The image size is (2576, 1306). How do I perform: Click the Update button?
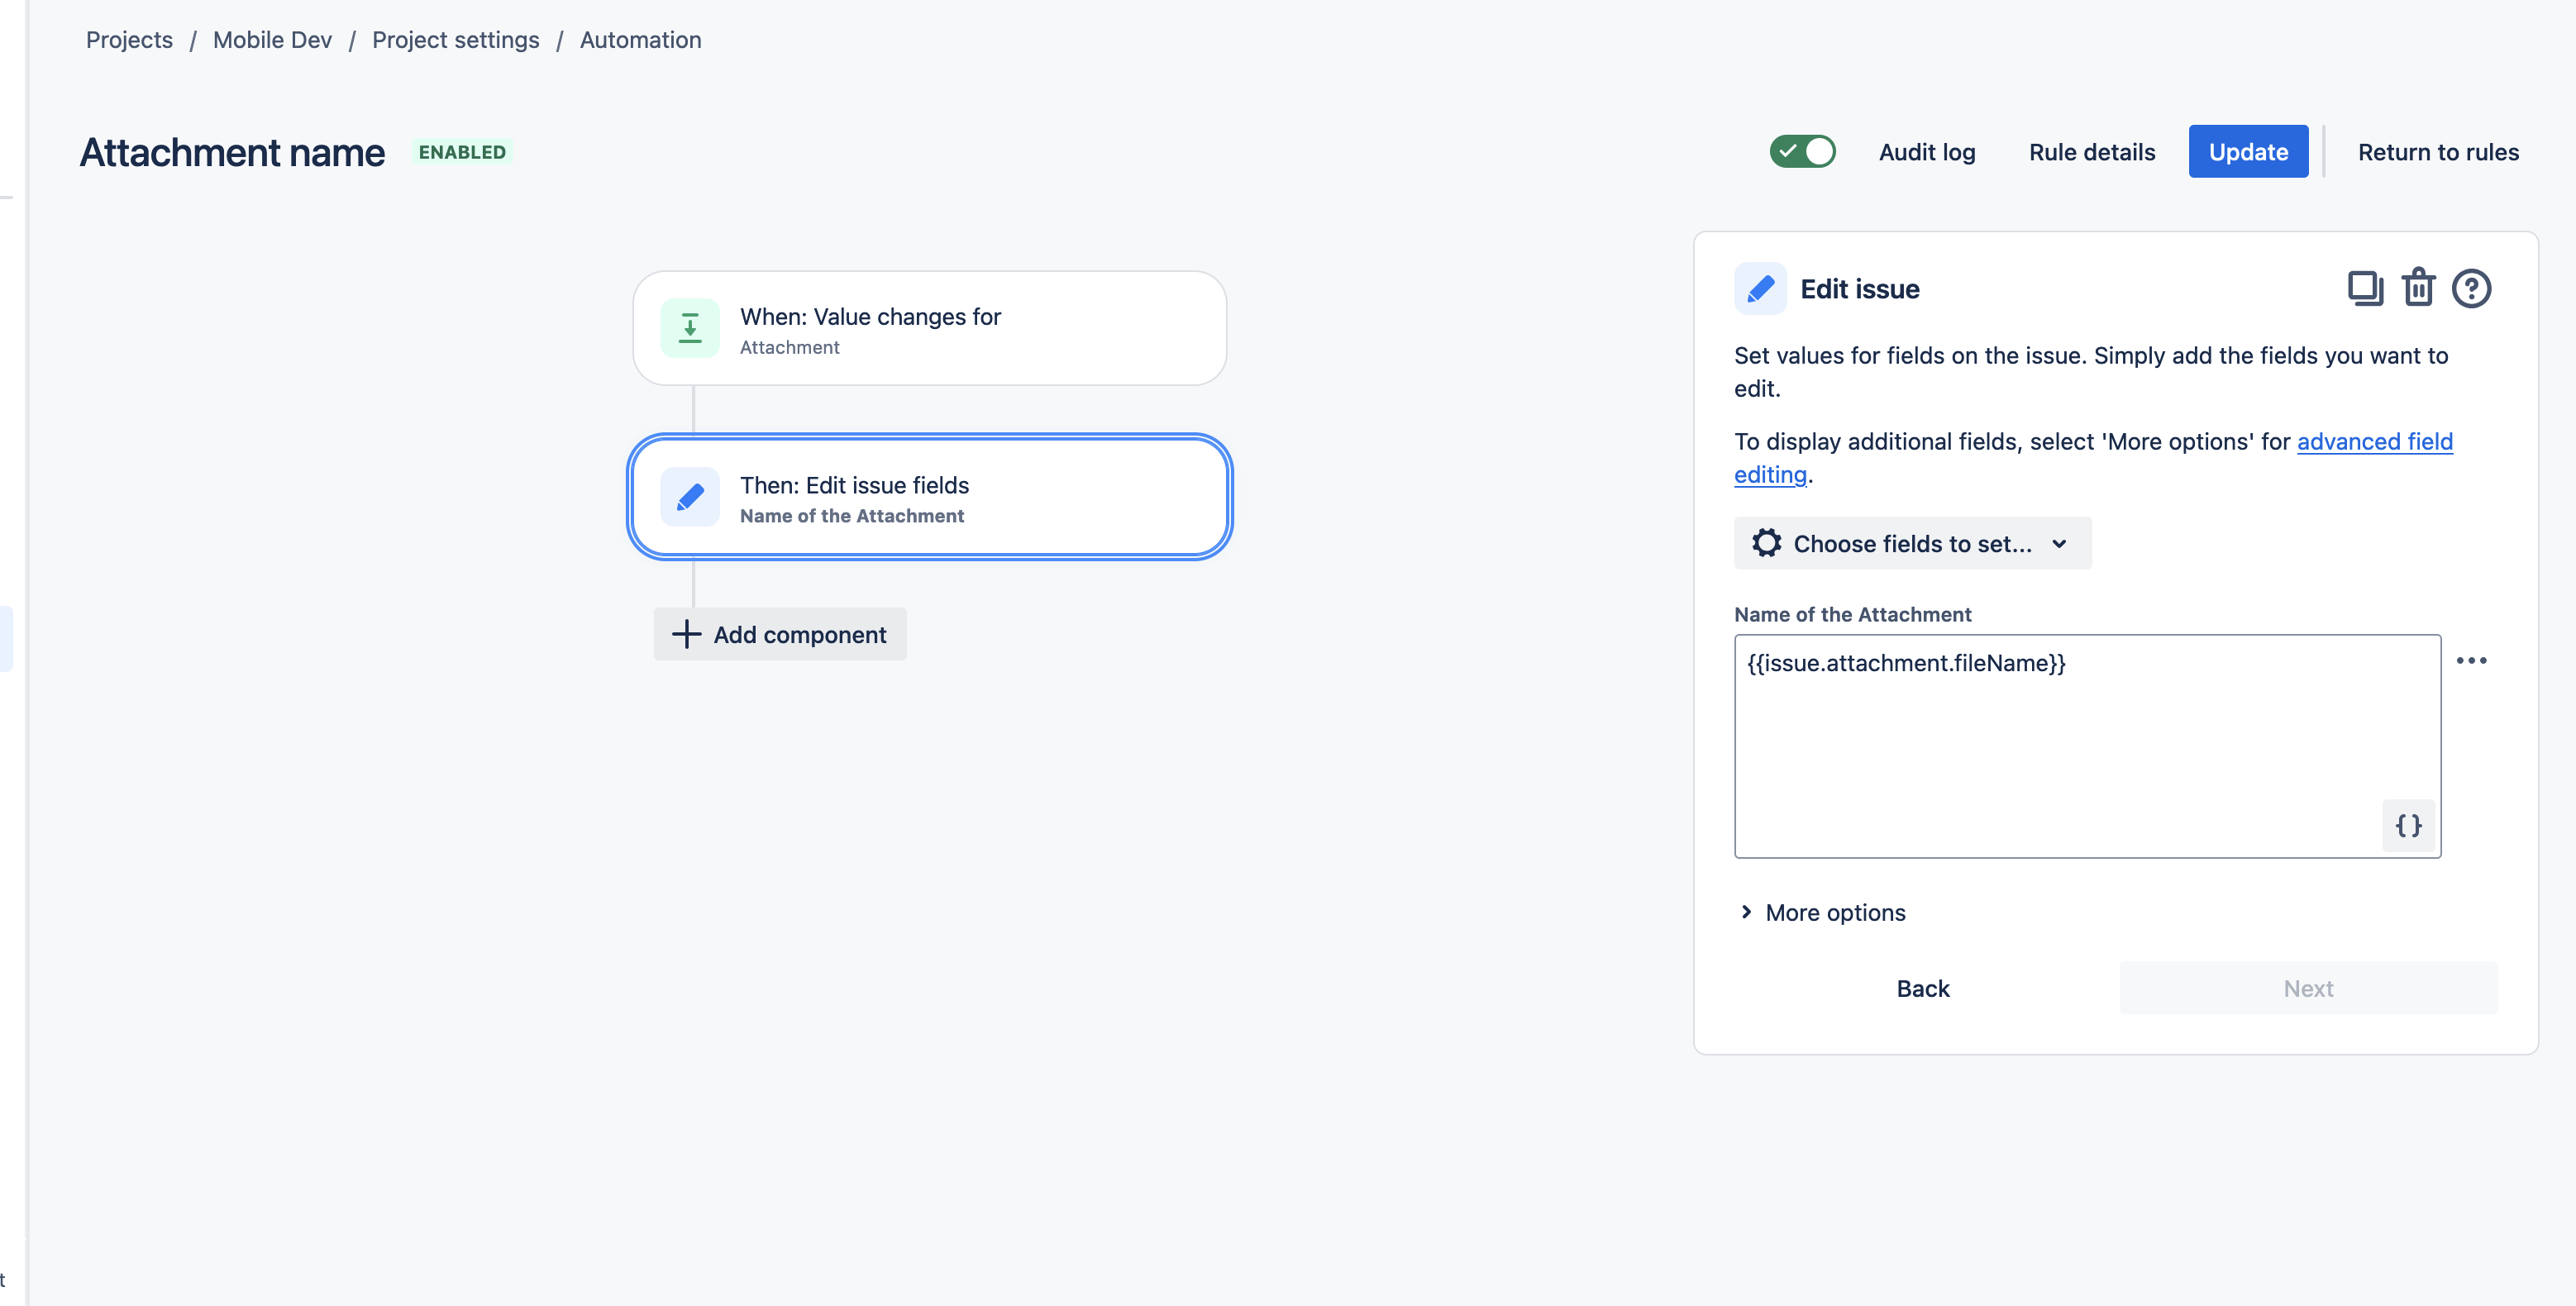(x=2248, y=151)
